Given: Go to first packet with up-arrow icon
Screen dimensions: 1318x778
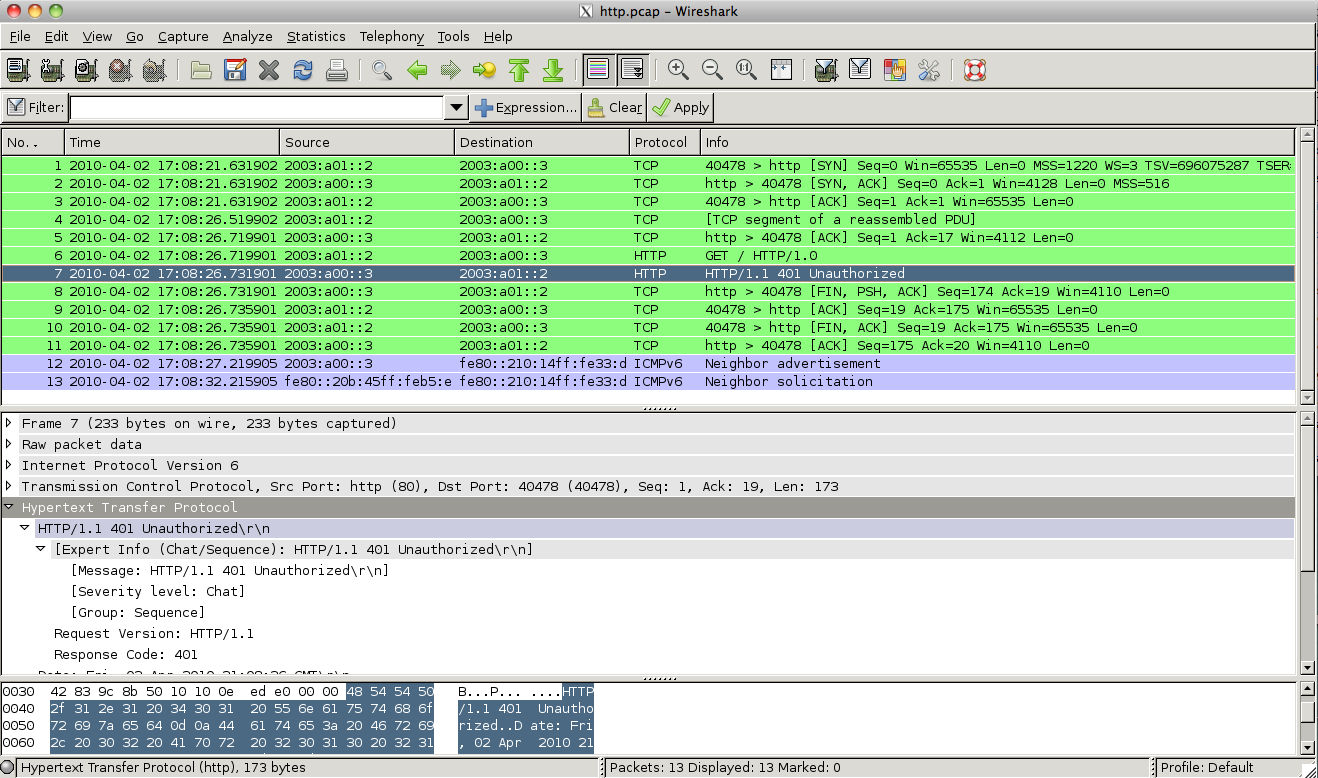Looking at the screenshot, I should click(518, 70).
